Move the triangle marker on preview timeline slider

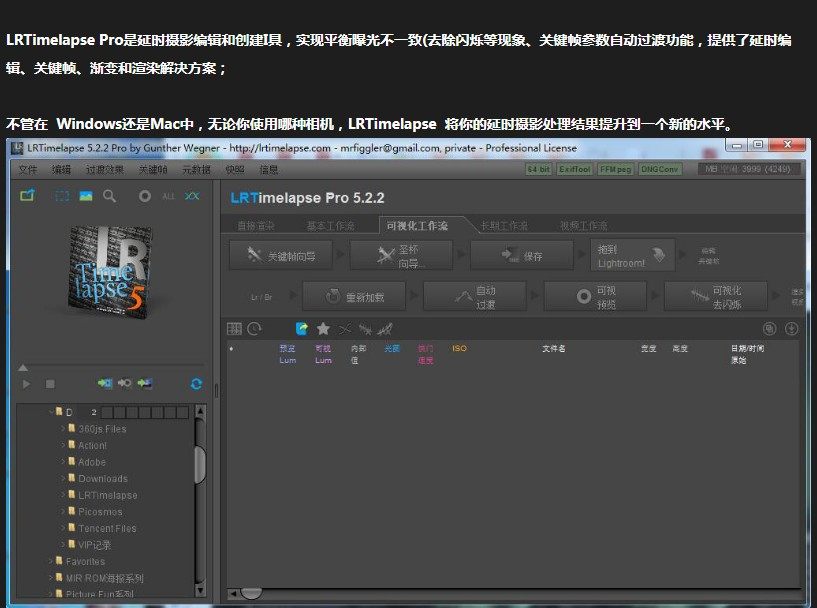23,368
